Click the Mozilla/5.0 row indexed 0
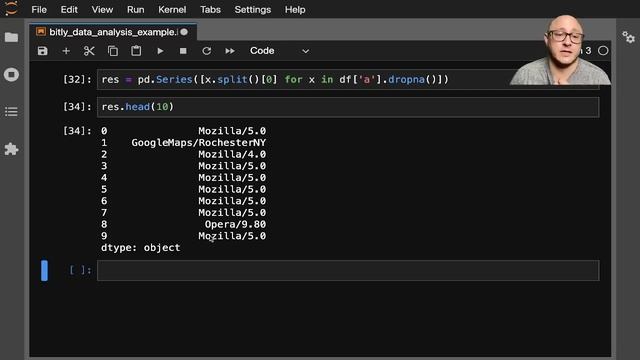 pyautogui.click(x=232, y=131)
